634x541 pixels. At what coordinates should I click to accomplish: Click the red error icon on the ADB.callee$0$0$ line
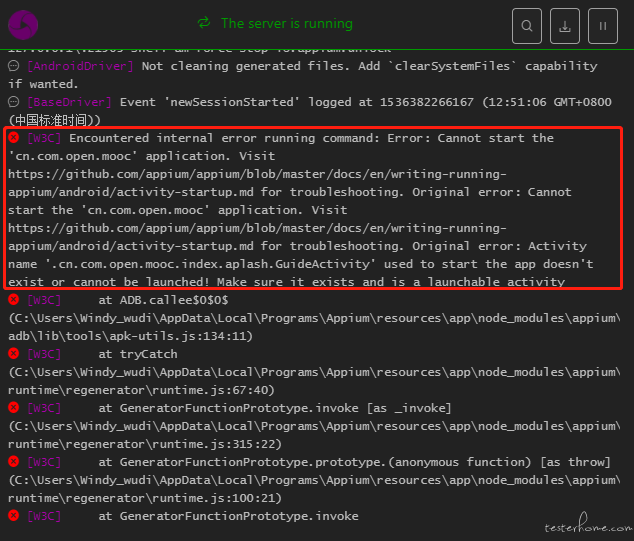coord(14,300)
